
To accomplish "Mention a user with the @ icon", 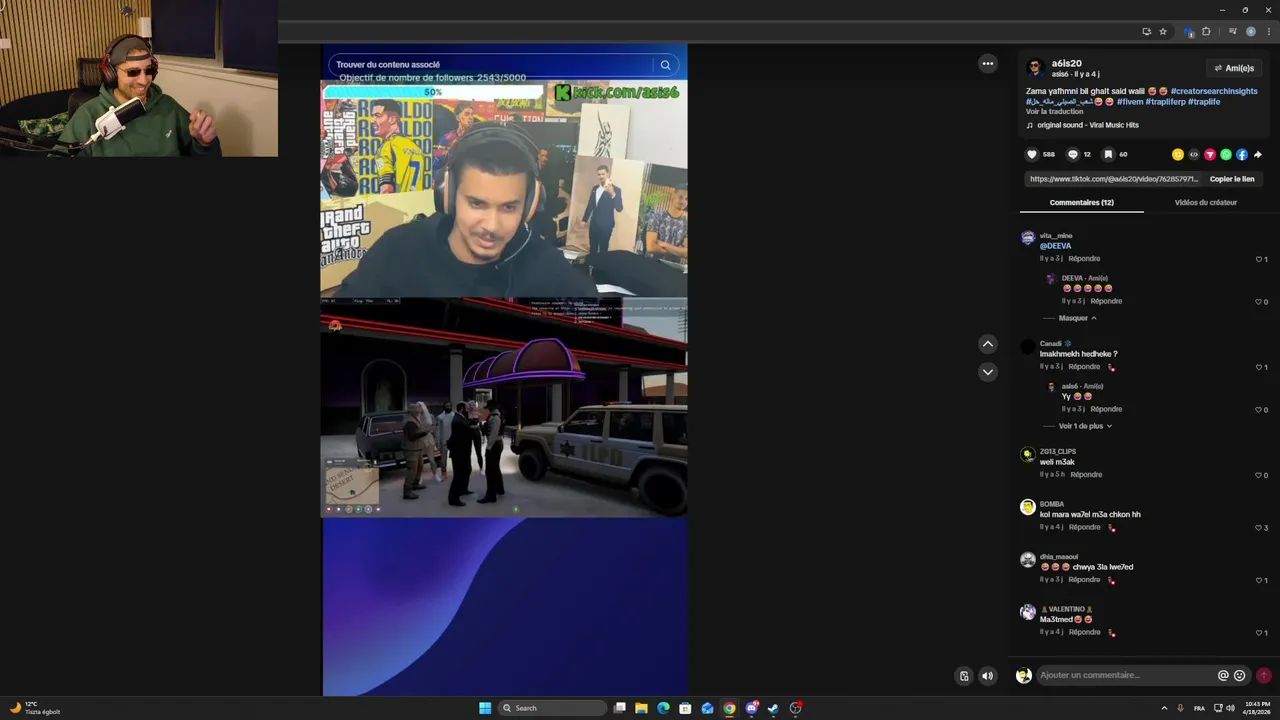I will [1223, 676].
